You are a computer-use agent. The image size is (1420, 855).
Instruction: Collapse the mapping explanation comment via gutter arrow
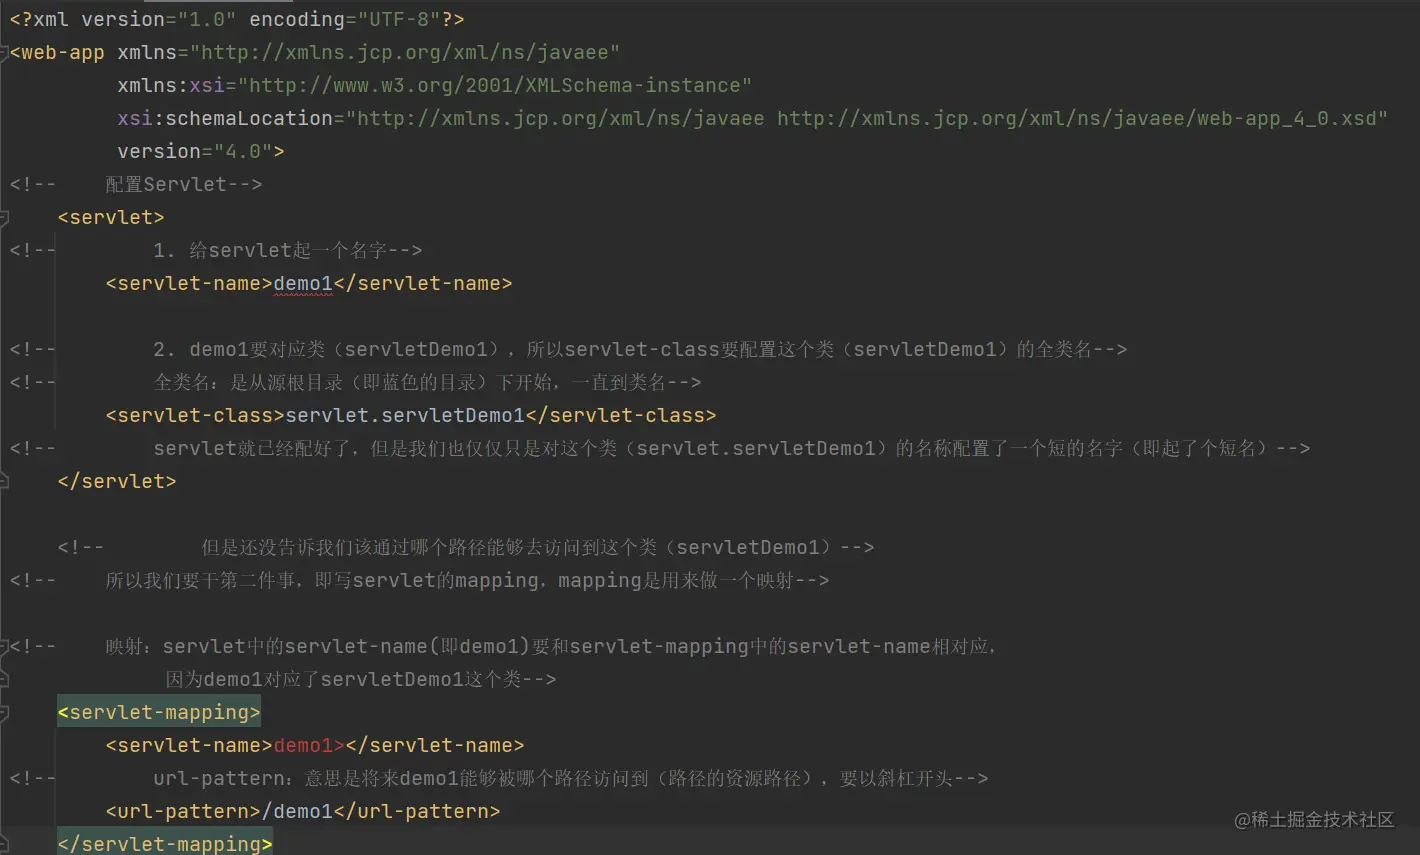coord(6,645)
